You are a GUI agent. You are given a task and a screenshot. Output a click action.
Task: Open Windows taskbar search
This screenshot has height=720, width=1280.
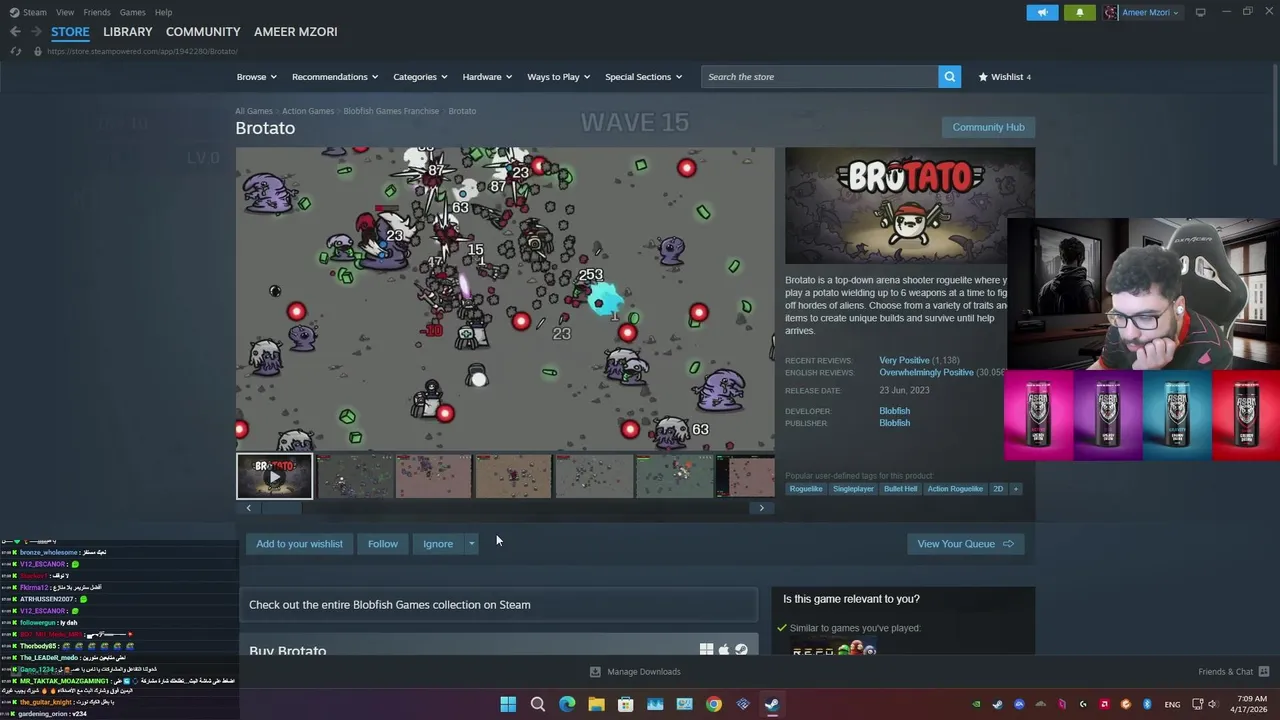click(x=537, y=704)
